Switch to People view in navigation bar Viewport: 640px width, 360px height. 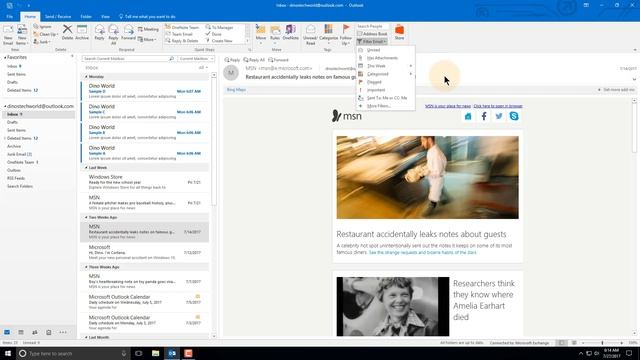35,332
